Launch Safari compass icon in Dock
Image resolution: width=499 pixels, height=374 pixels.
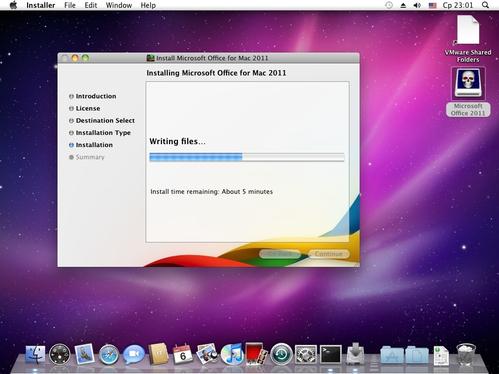tap(109, 354)
